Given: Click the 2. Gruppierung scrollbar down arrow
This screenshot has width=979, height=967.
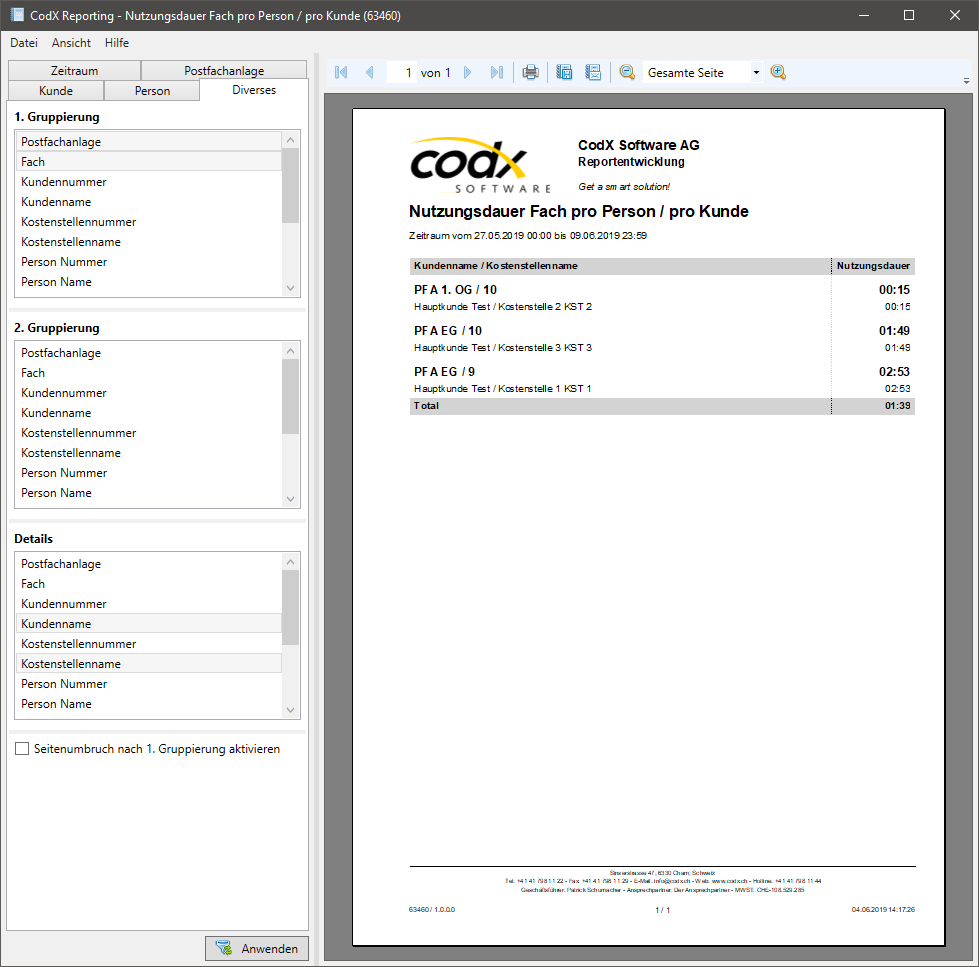Looking at the screenshot, I should 290,498.
